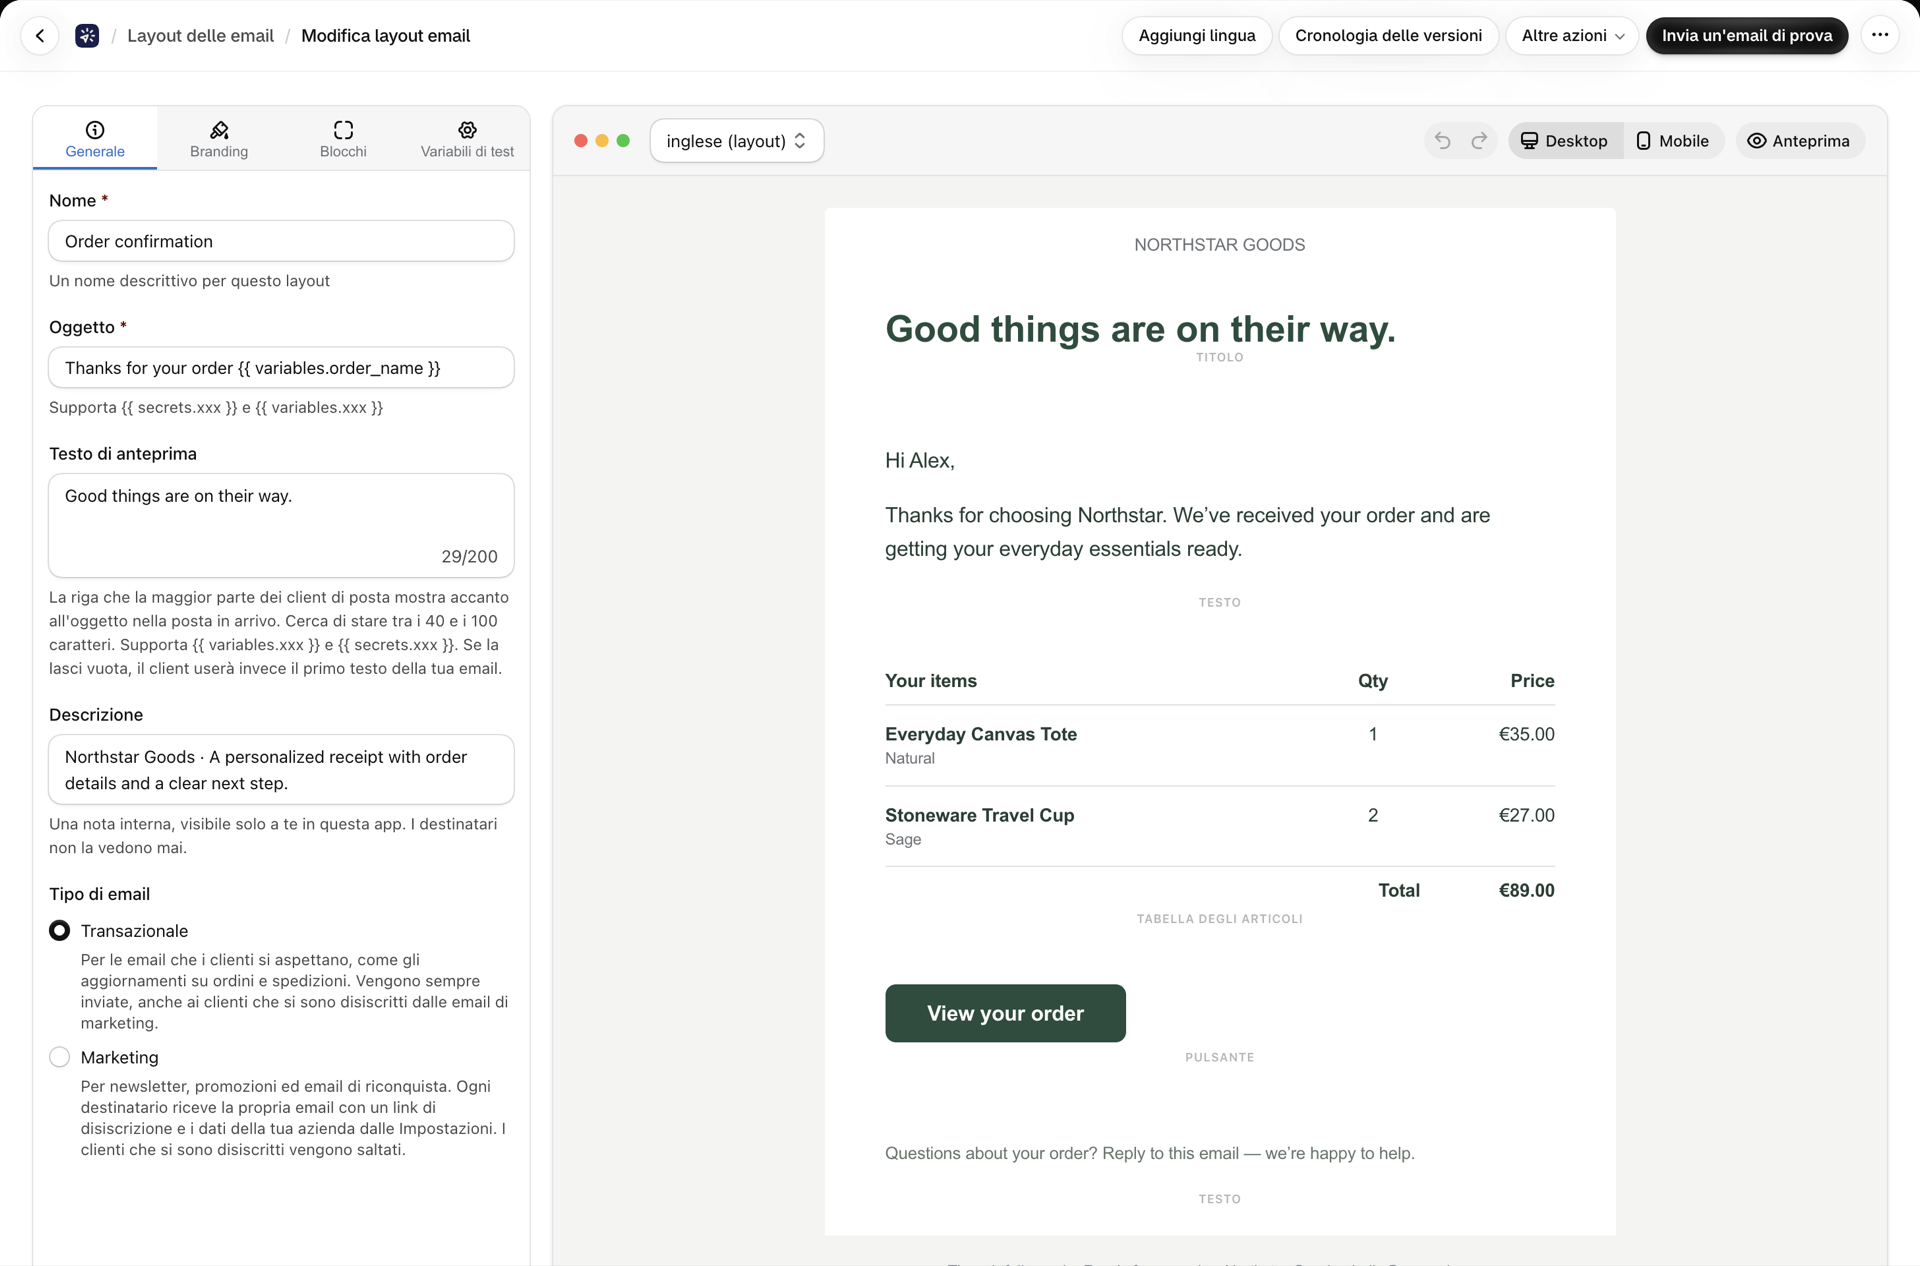Open the three-dot more options menu
The image size is (1920, 1266).
pos(1880,36)
